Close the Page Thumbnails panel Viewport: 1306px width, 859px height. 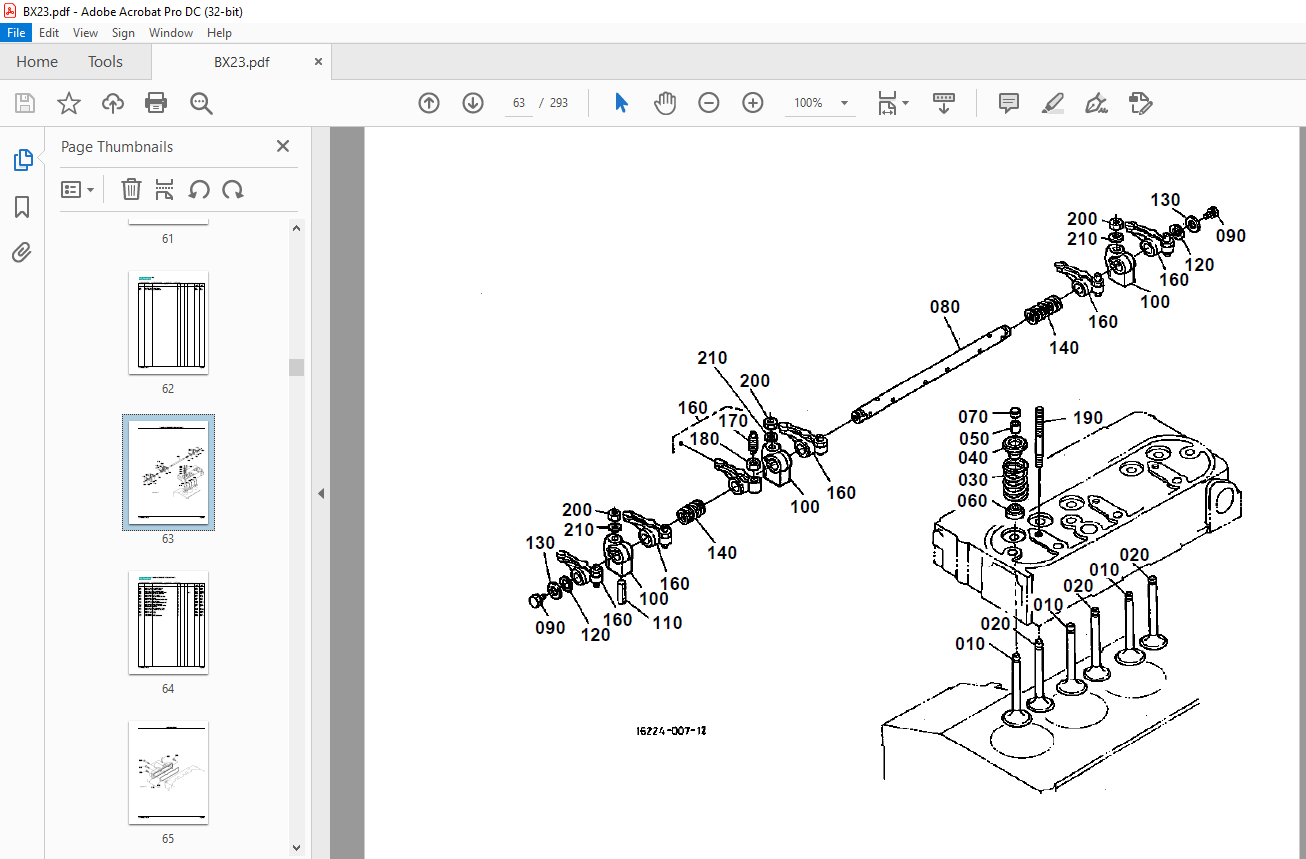tap(283, 146)
